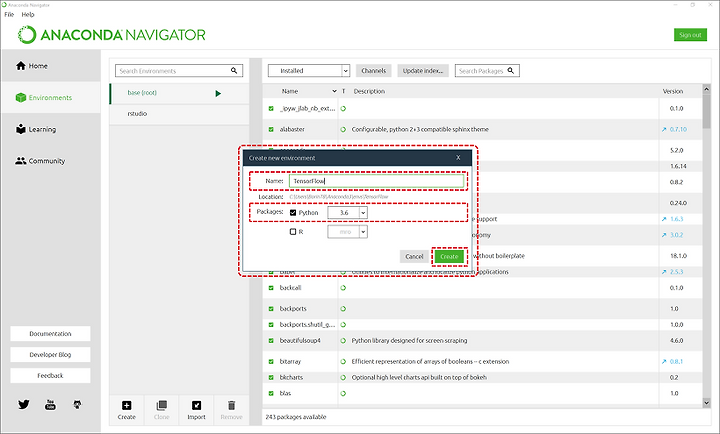Toggle the backcall package checkbox

(x=271, y=288)
